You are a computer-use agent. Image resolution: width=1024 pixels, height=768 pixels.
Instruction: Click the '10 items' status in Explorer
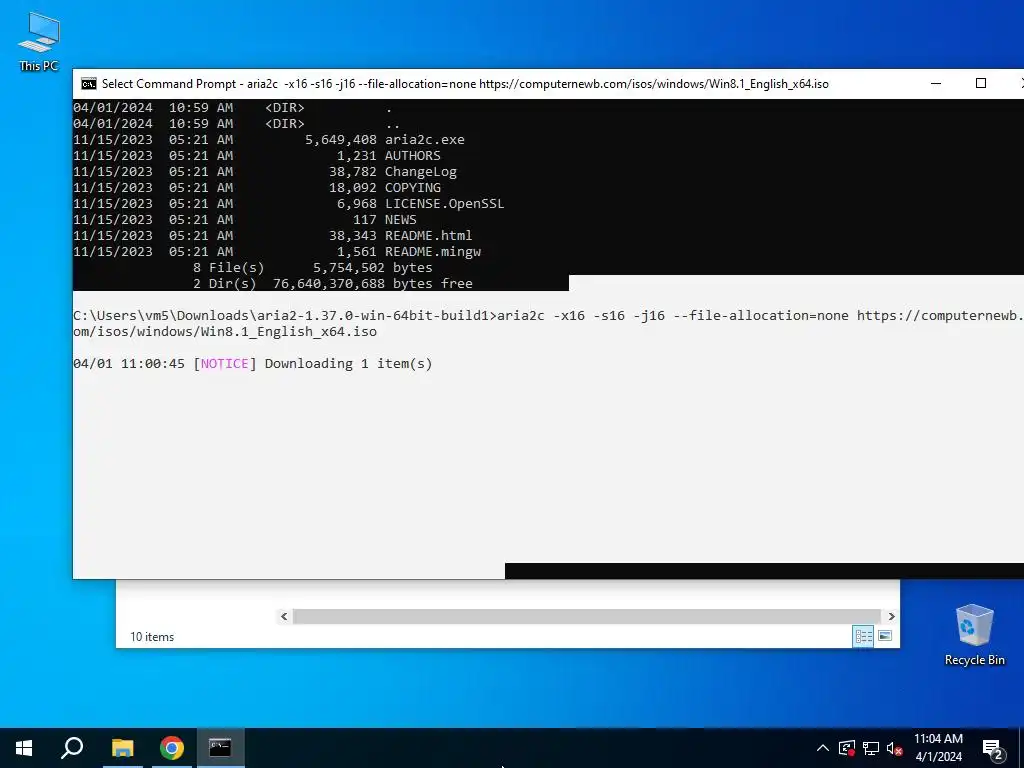point(152,637)
